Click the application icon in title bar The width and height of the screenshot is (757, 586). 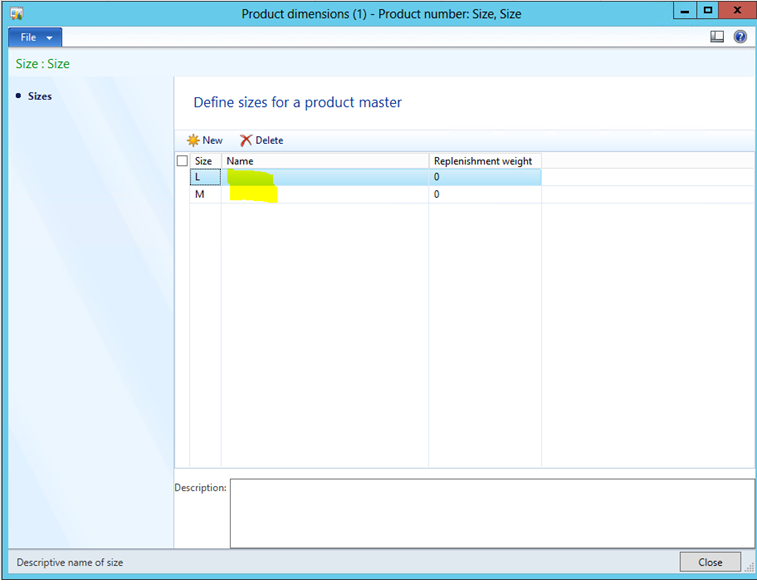click(x=16, y=13)
